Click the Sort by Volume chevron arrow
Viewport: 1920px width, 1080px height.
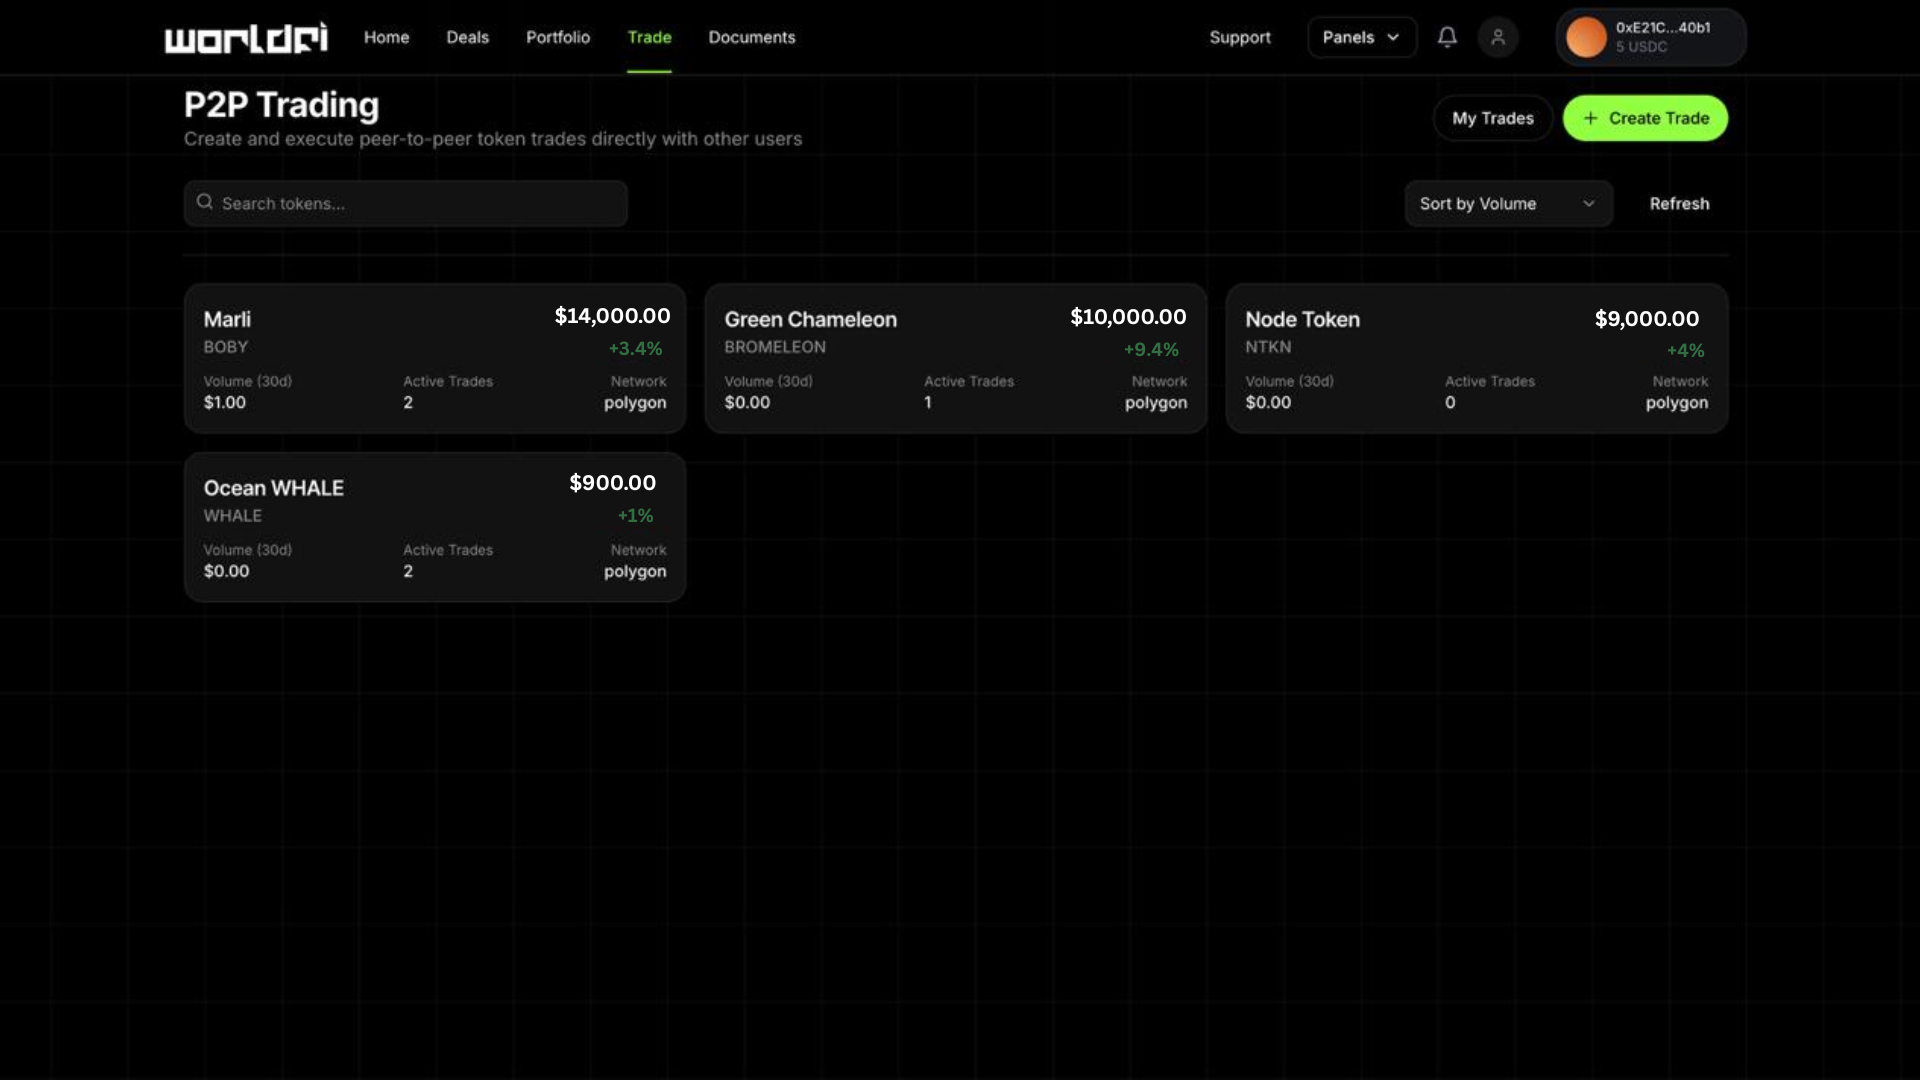point(1589,203)
